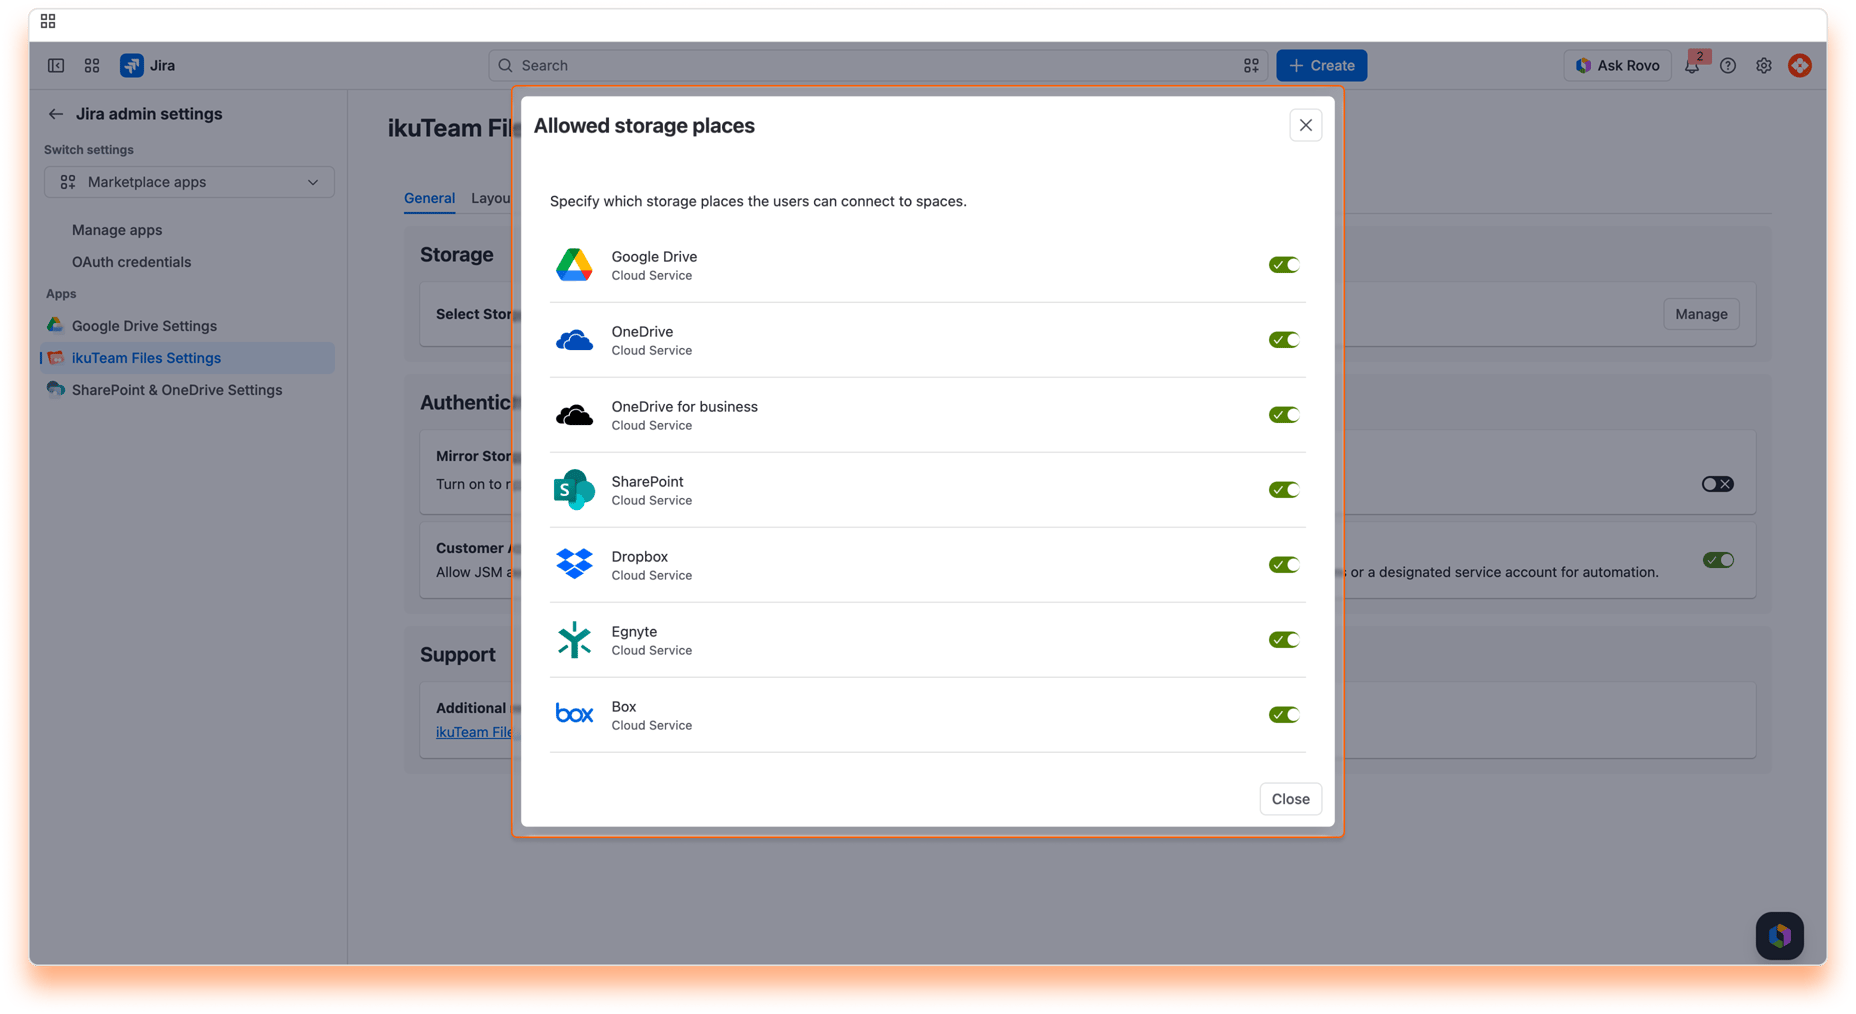The width and height of the screenshot is (1856, 1014).
Task: Go back using the Jira admin settings arrow
Action: point(56,114)
